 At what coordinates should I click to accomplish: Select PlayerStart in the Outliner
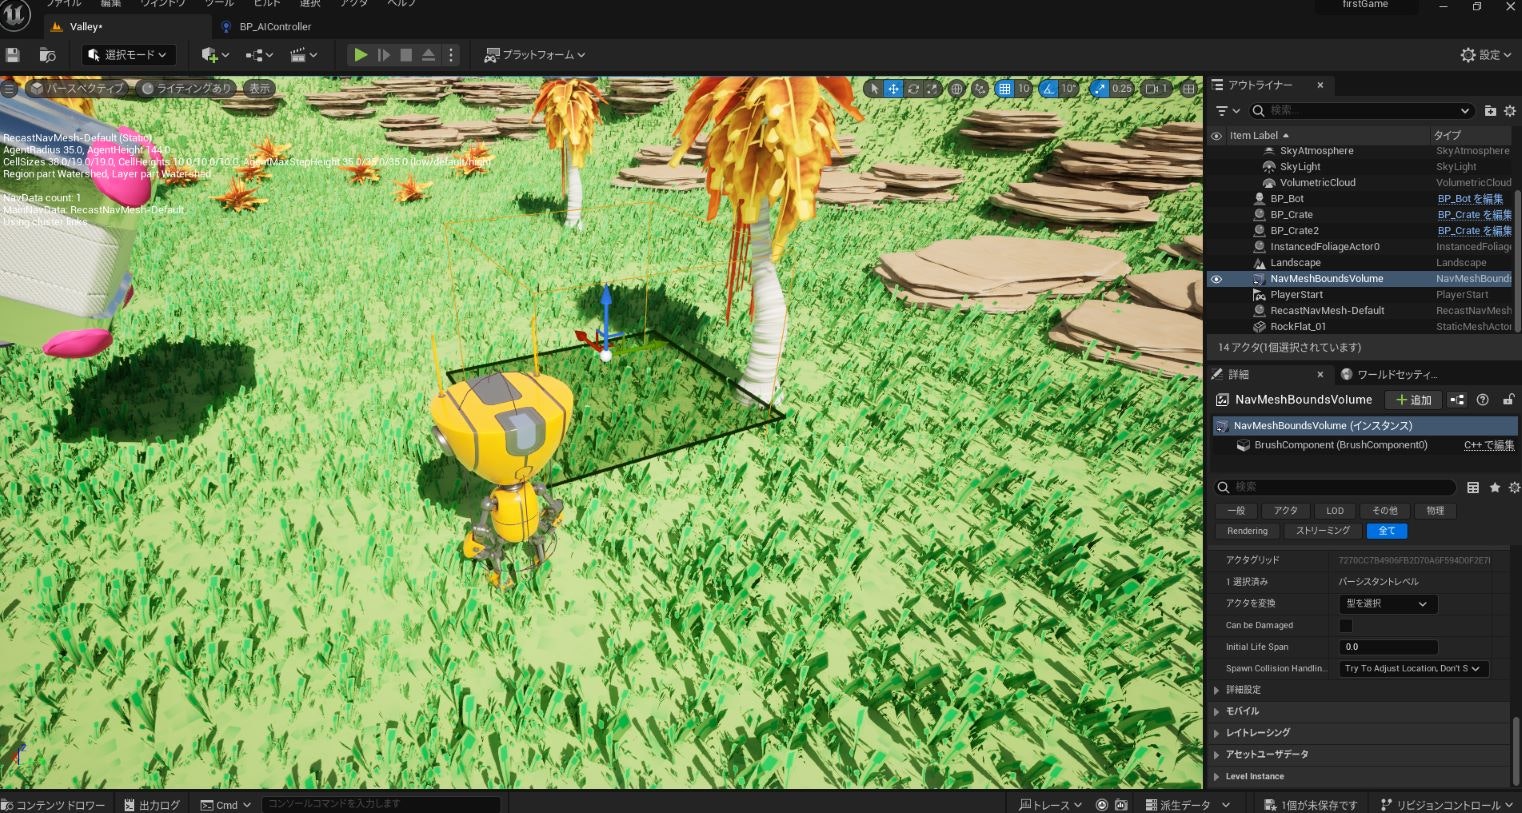(1296, 295)
